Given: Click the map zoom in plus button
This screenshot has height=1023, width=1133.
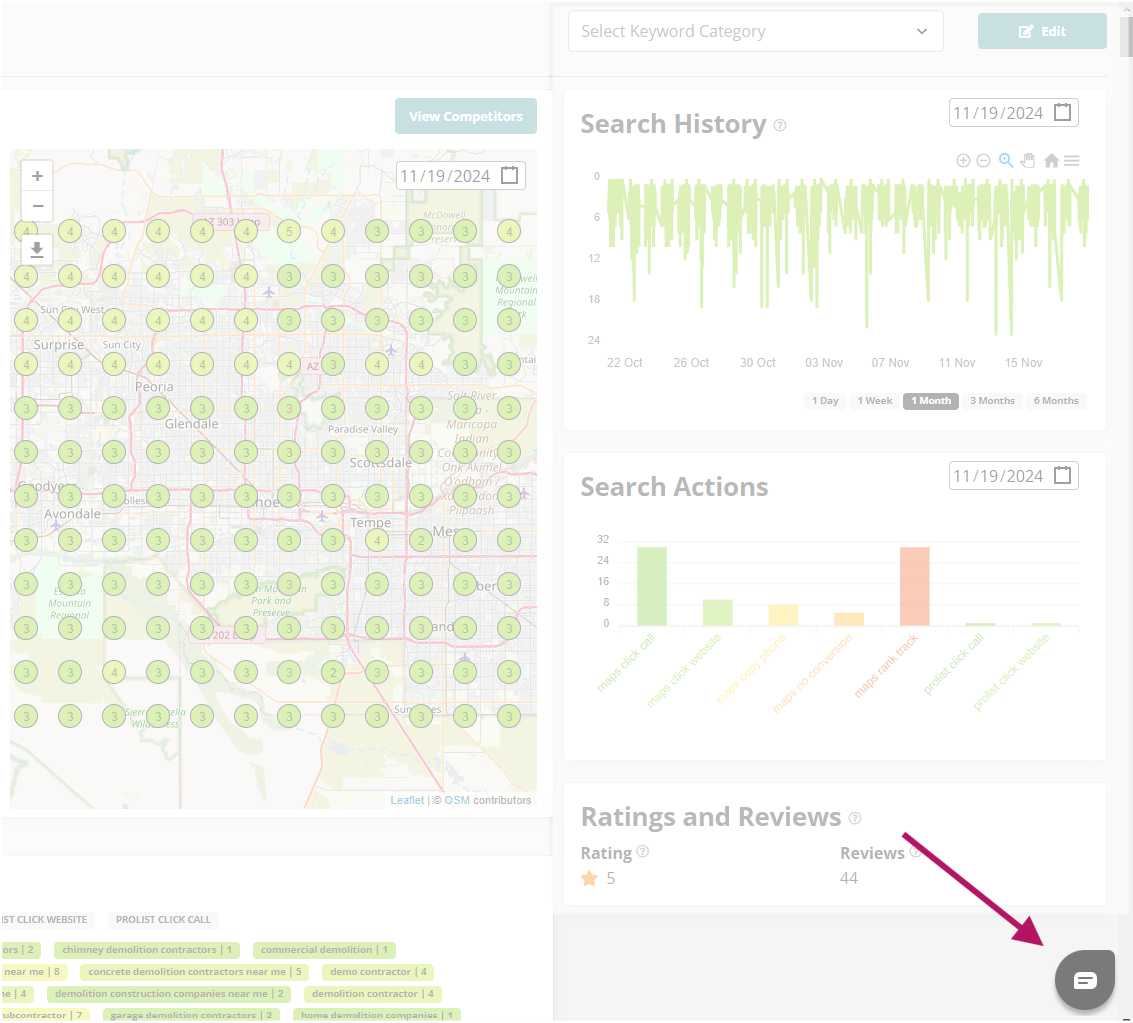Looking at the screenshot, I should 37,176.
